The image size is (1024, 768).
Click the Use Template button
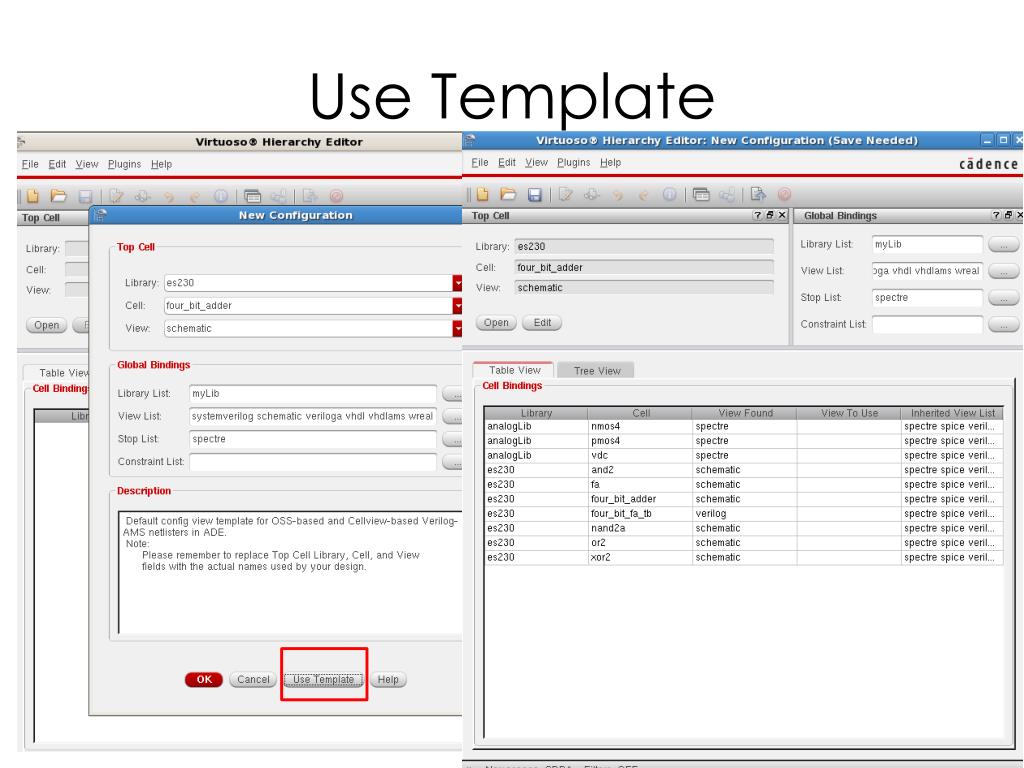click(x=323, y=680)
